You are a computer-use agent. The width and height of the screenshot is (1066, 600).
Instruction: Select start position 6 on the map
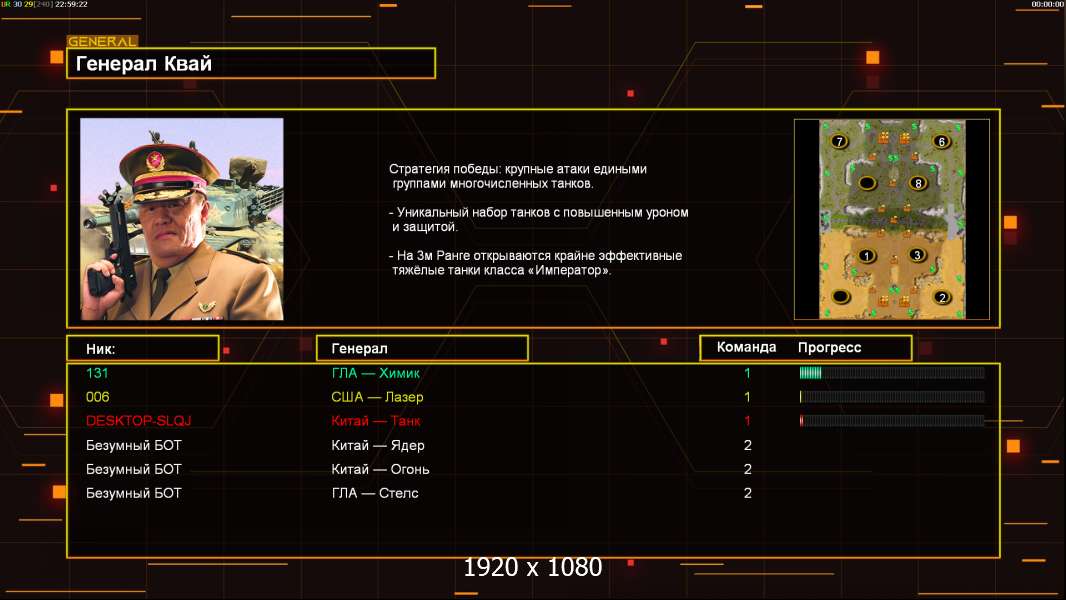coord(942,141)
